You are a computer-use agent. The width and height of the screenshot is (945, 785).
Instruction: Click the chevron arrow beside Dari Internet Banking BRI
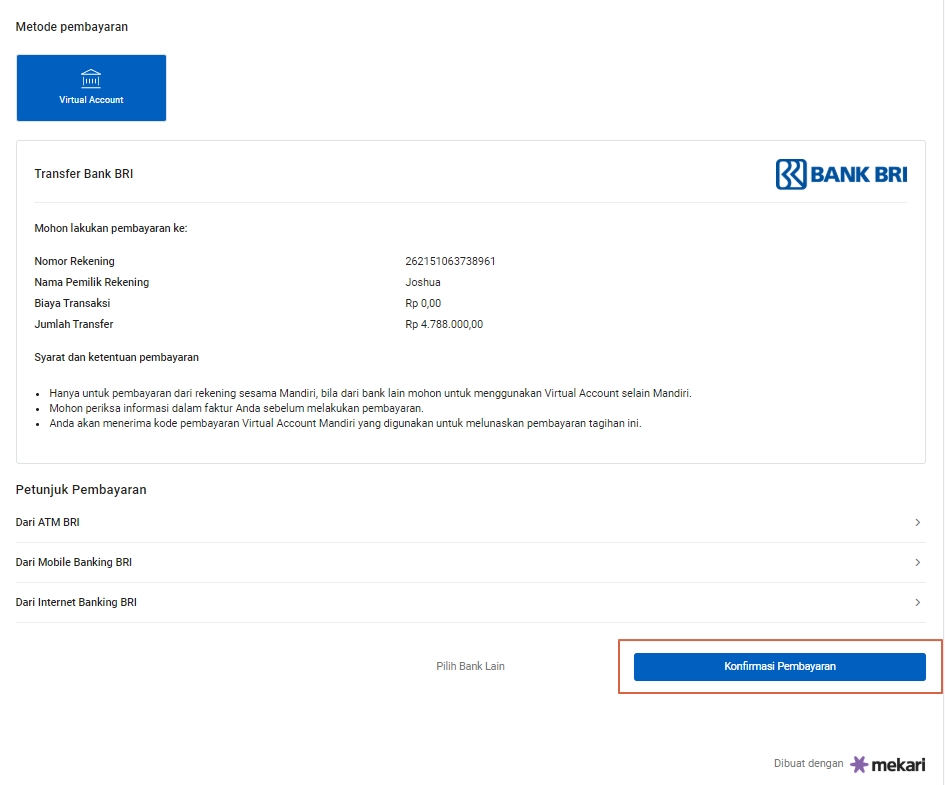pyautogui.click(x=917, y=603)
